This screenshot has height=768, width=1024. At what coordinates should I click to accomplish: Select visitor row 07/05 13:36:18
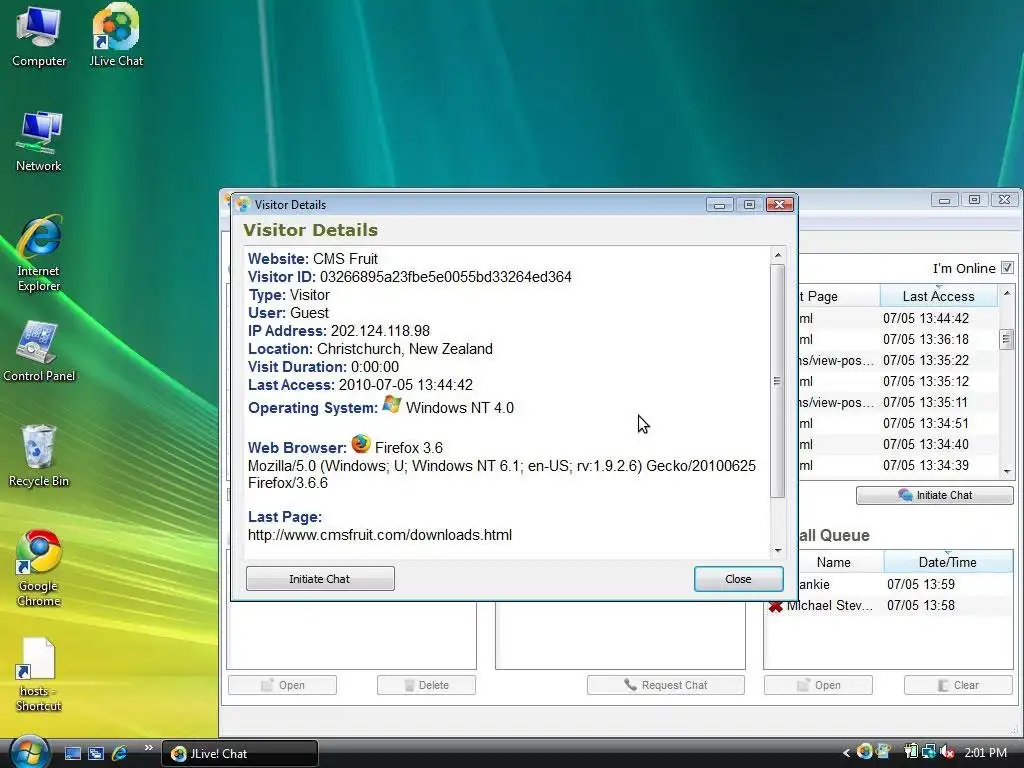[x=900, y=339]
